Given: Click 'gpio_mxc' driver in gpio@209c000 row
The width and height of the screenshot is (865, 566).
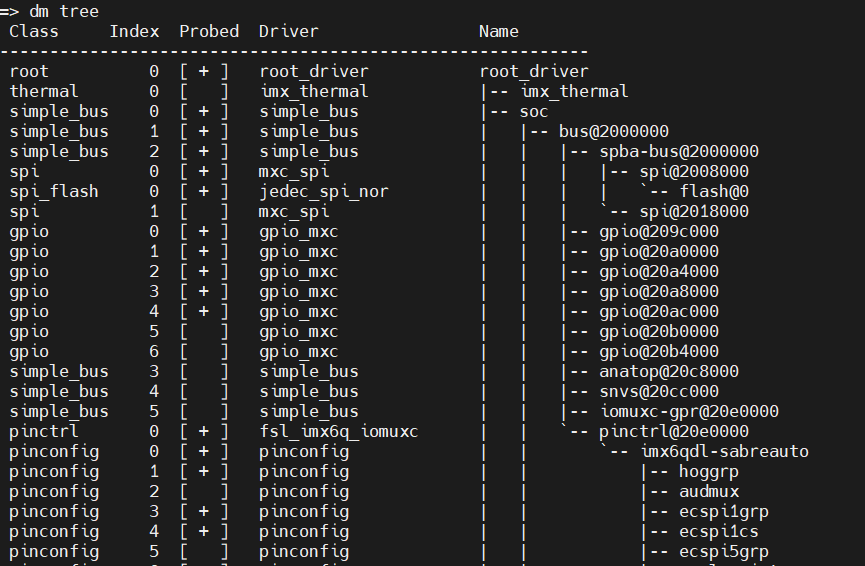Looking at the screenshot, I should (298, 232).
